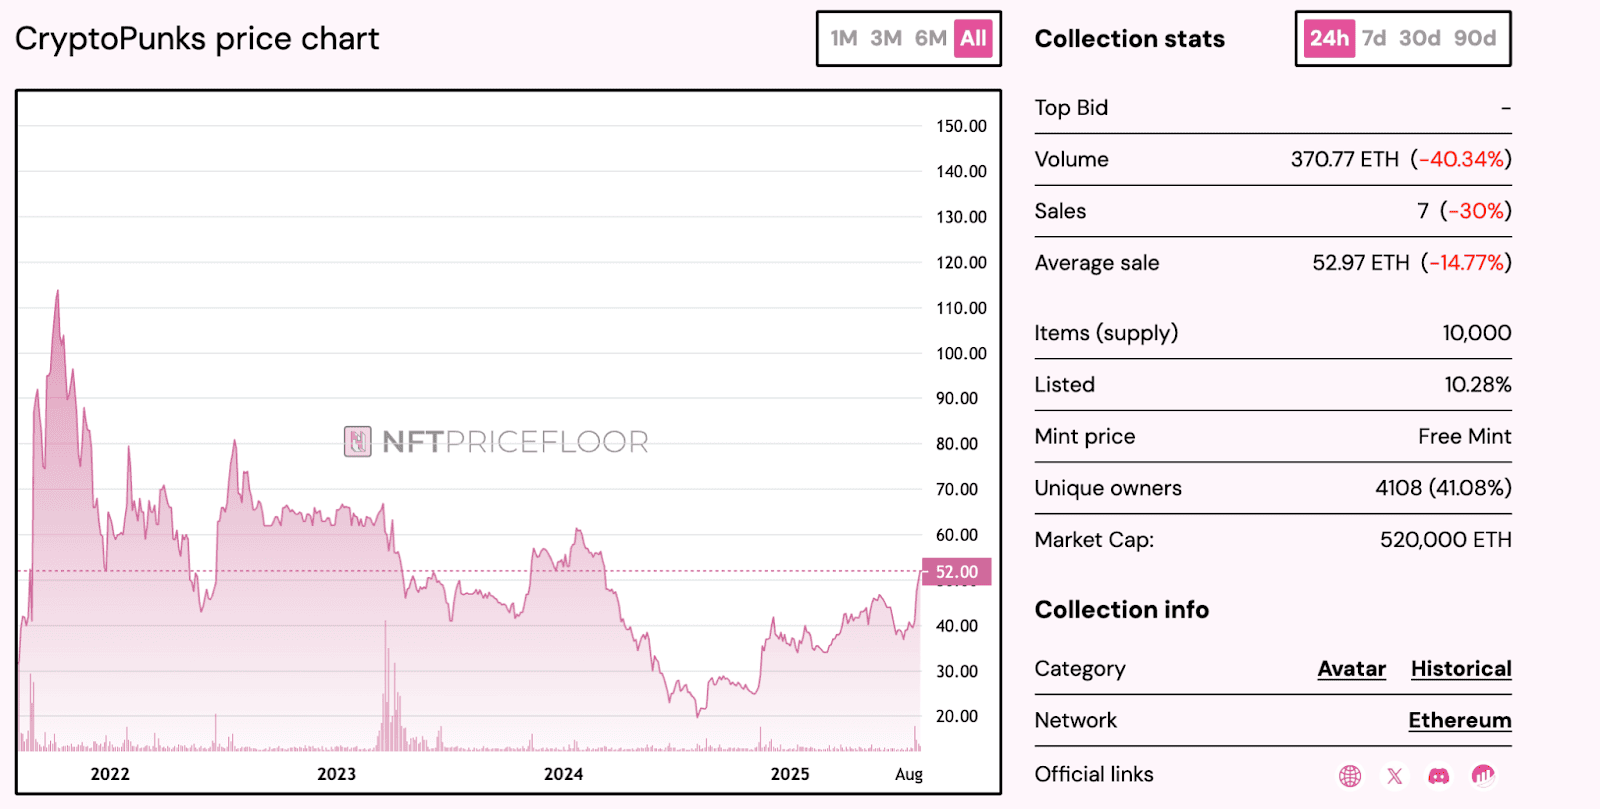Click the 150.00 price axis label
The image size is (1600, 809).
pos(961,126)
